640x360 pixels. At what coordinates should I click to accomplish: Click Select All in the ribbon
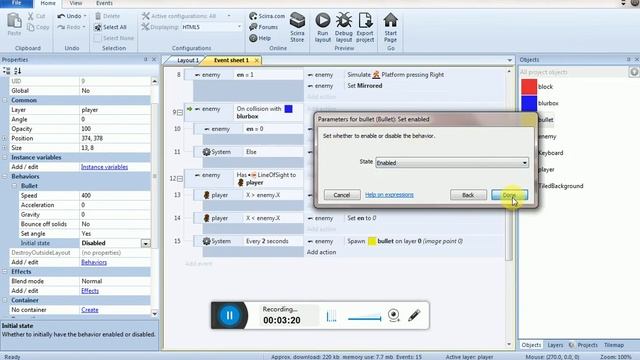coord(110,27)
